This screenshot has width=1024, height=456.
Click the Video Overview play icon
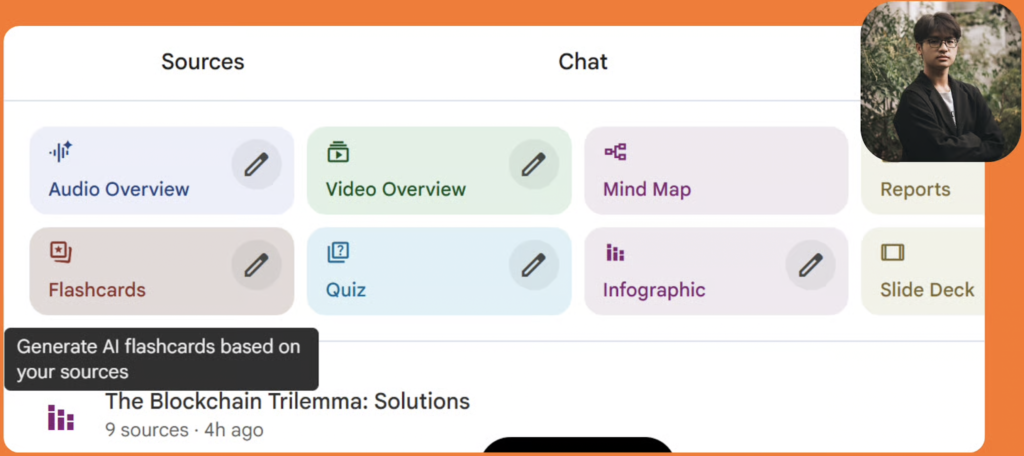click(338, 152)
